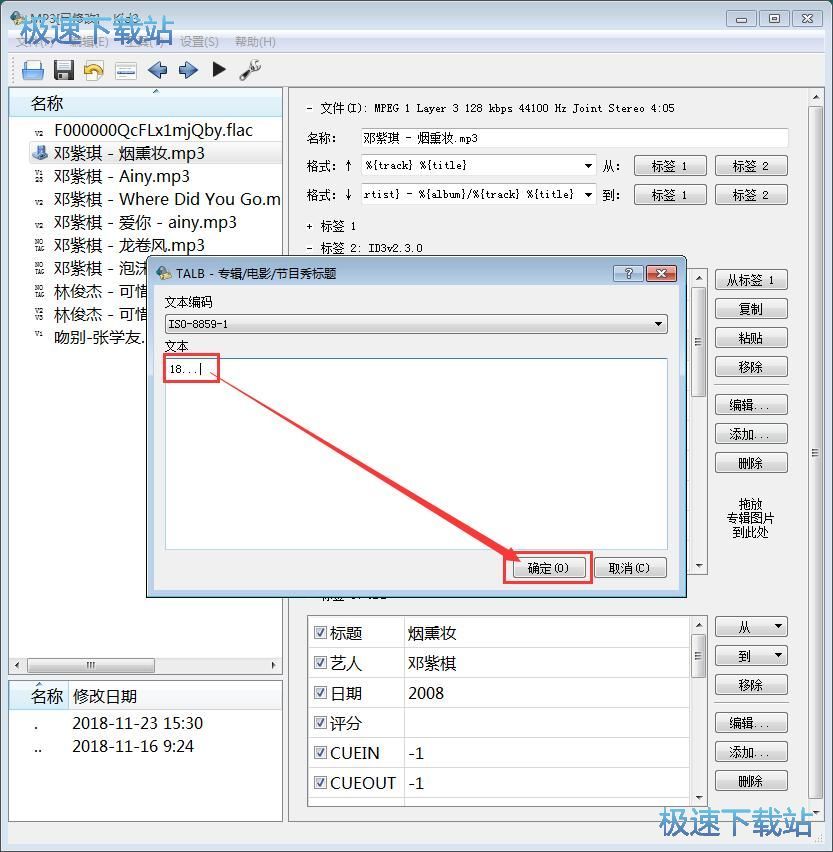Click 取消(C) to cancel dialog
833x852 pixels.
630,568
